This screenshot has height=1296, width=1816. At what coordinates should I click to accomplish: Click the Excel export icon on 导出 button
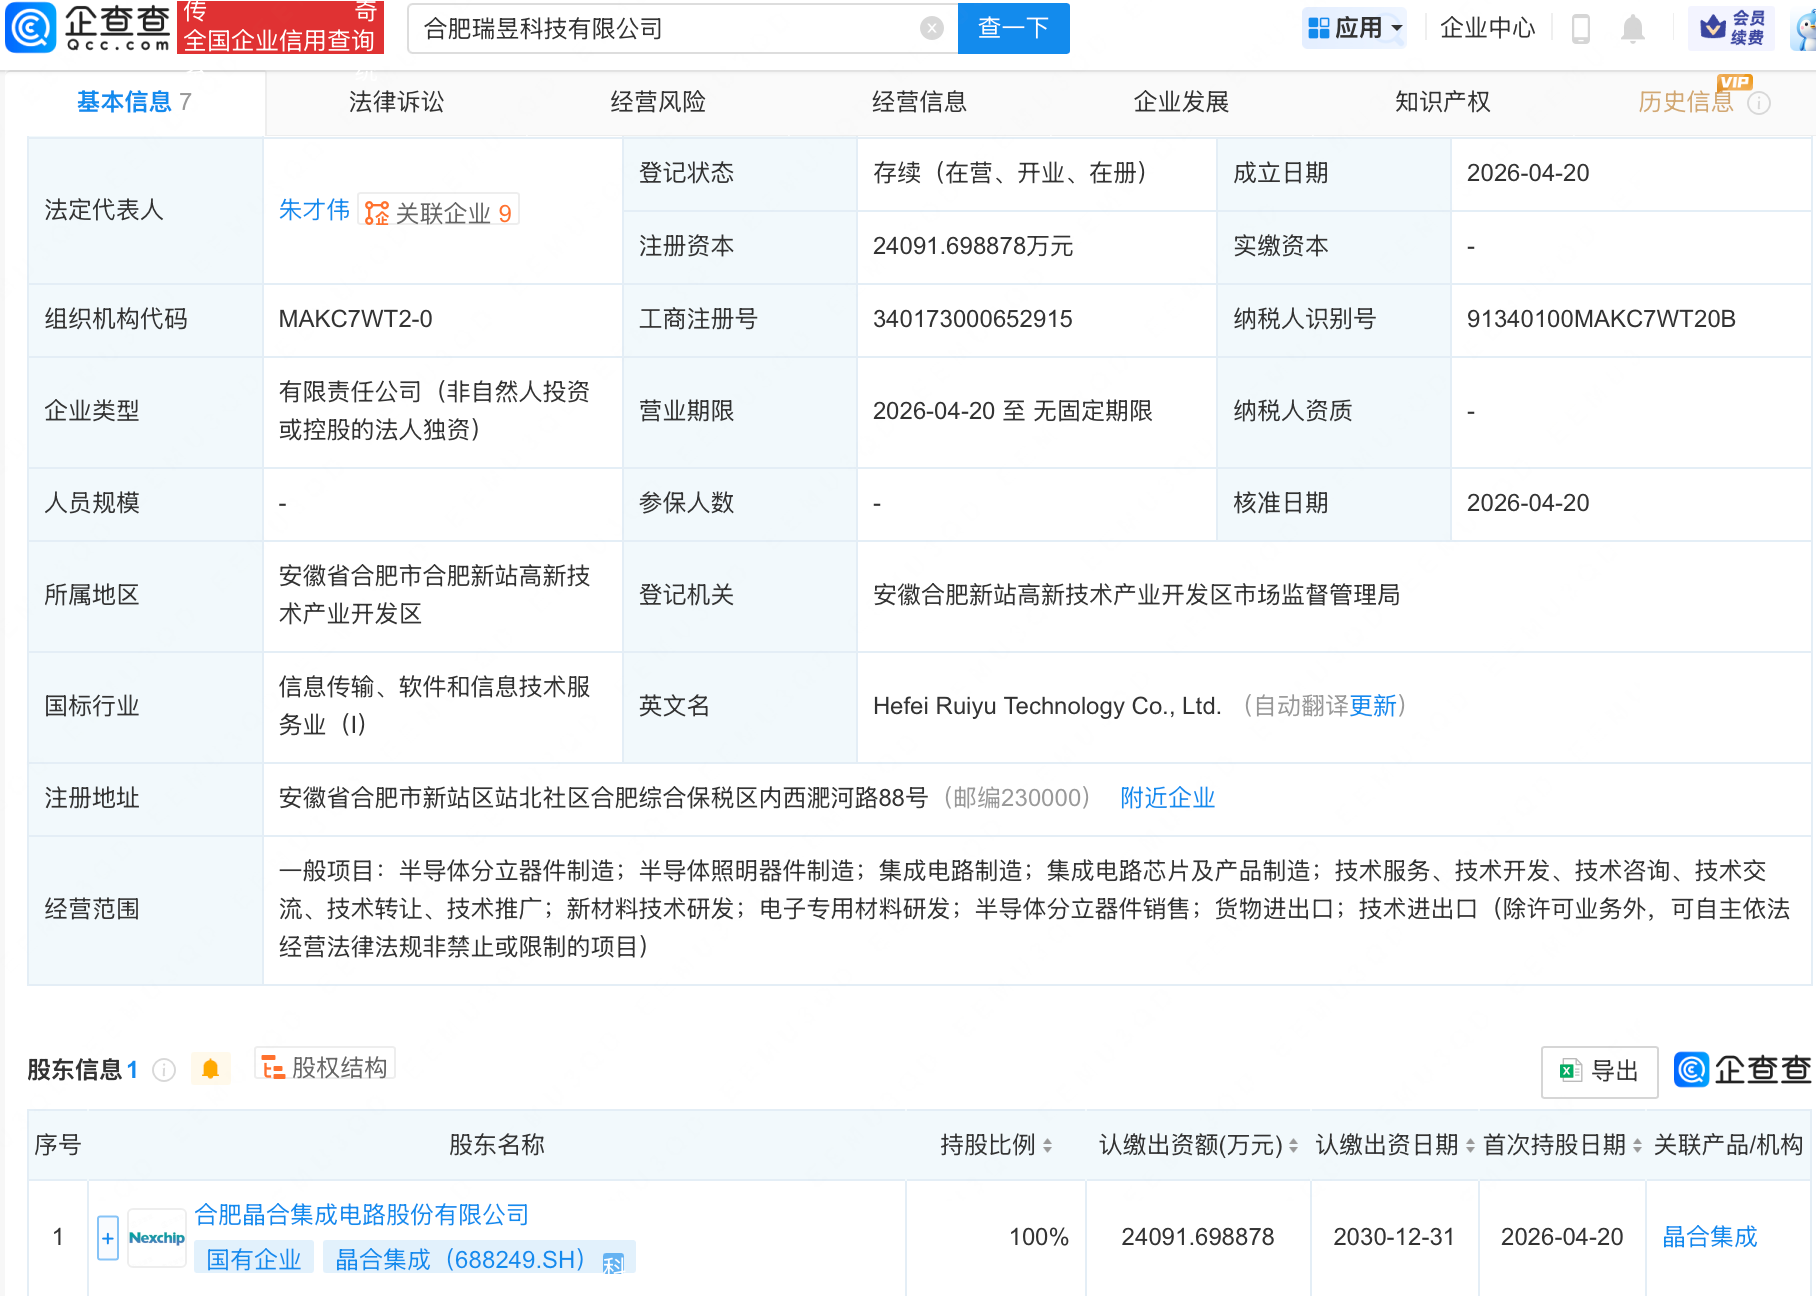click(x=1572, y=1071)
